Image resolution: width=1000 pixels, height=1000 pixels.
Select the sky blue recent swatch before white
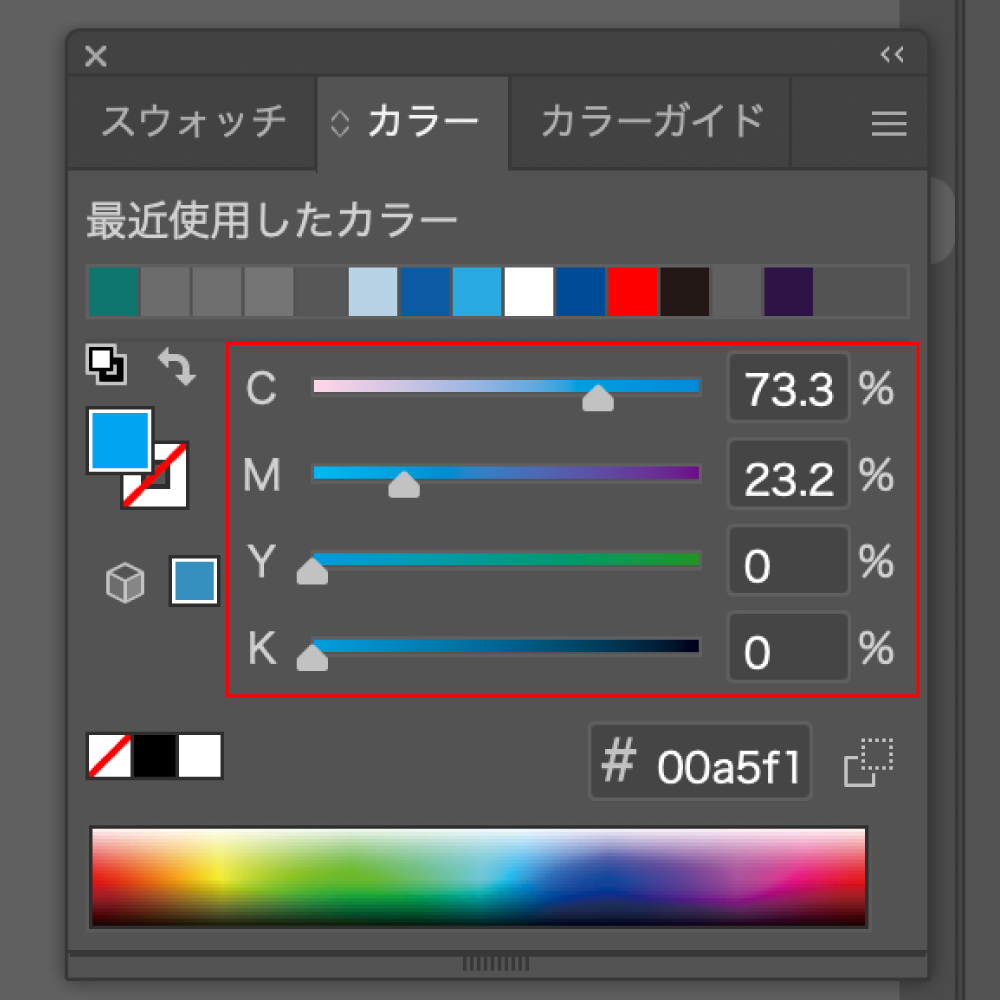(477, 291)
